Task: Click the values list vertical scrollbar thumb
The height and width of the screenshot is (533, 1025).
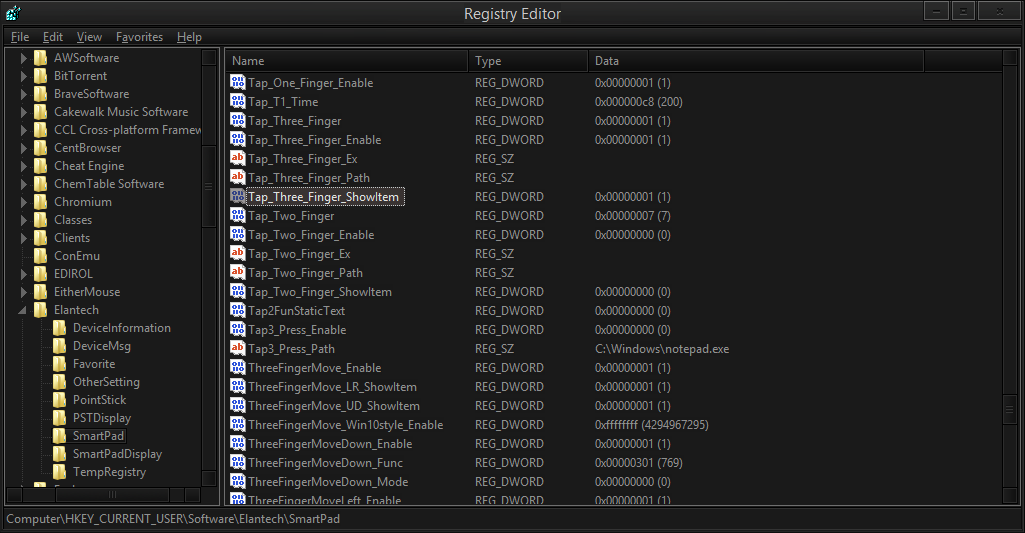Action: pyautogui.click(x=1013, y=410)
